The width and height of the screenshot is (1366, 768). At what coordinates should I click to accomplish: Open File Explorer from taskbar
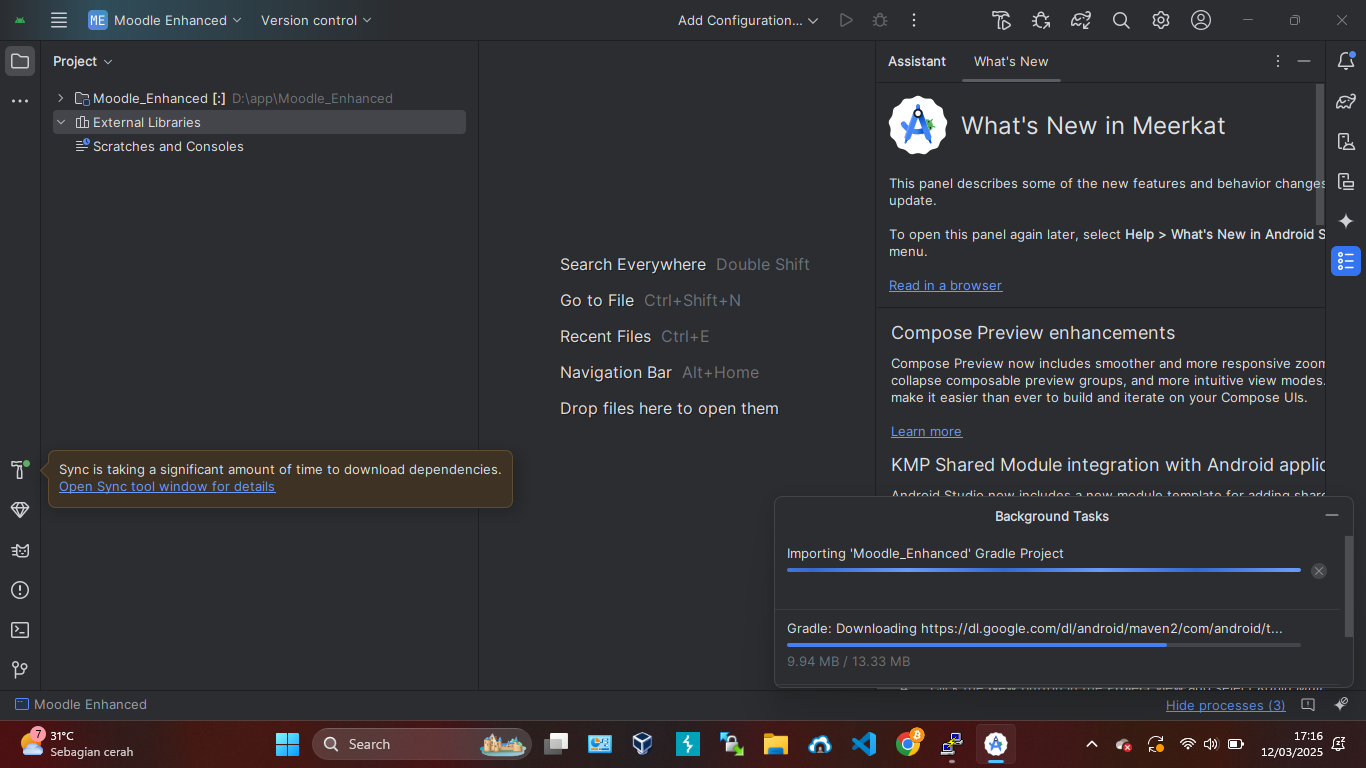775,744
